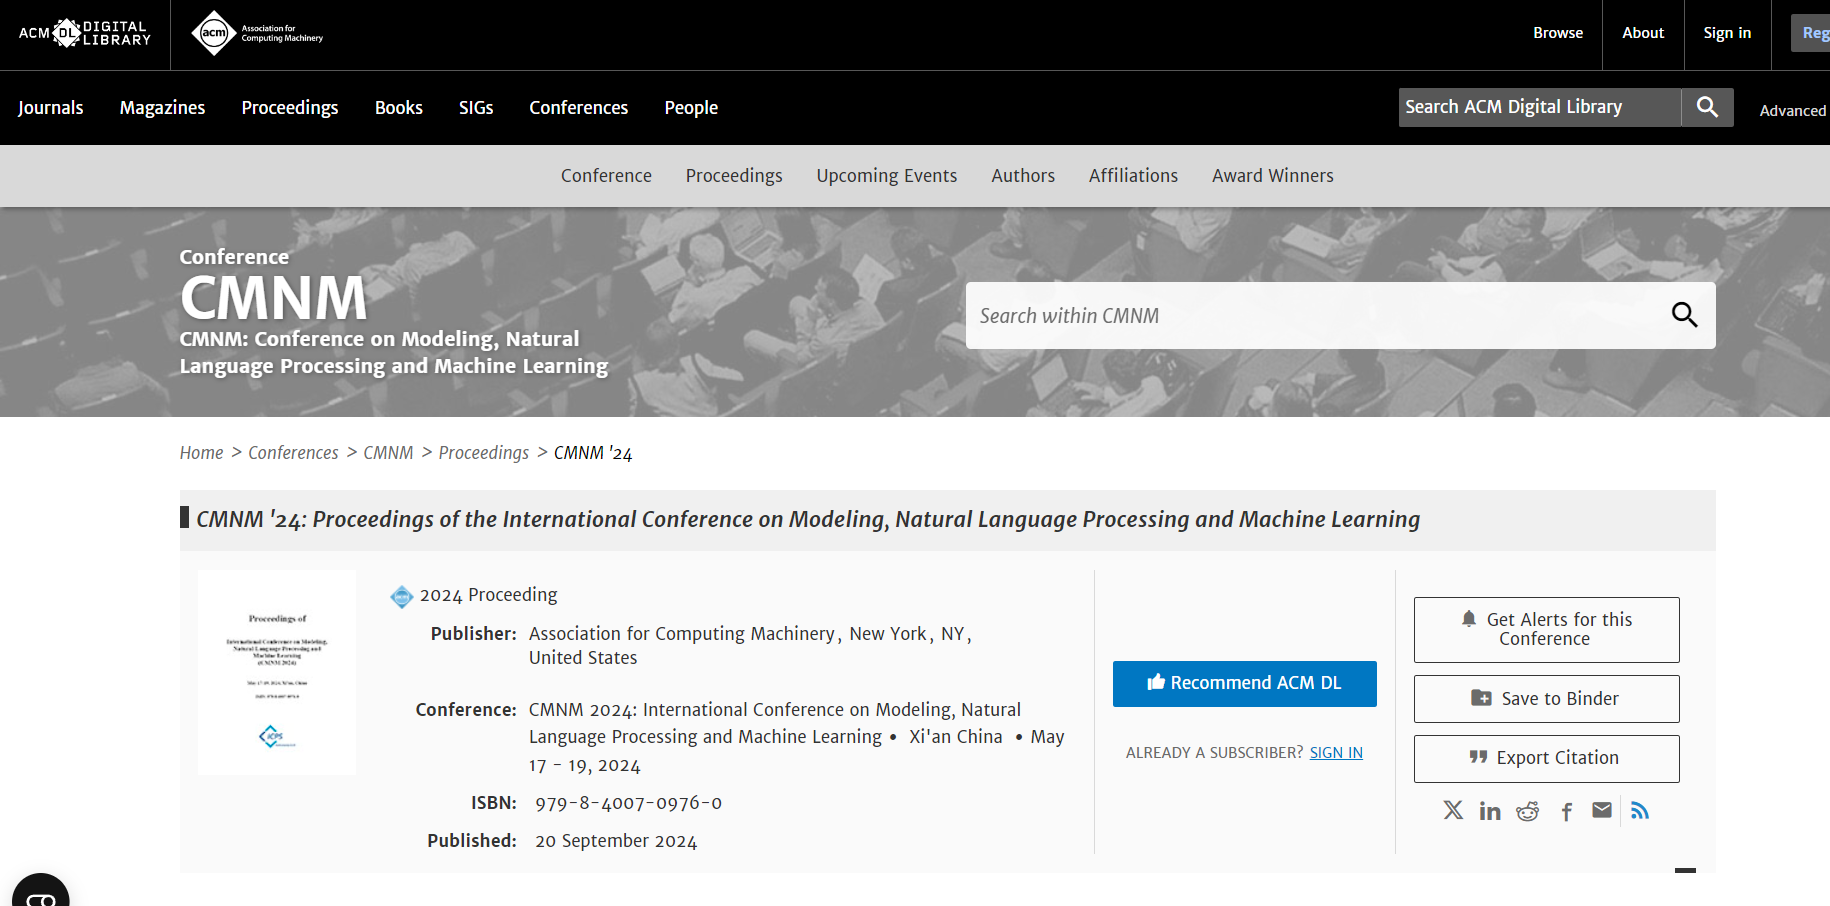This screenshot has width=1830, height=906.
Task: Click the published date 20 September 2024
Action: pos(616,841)
